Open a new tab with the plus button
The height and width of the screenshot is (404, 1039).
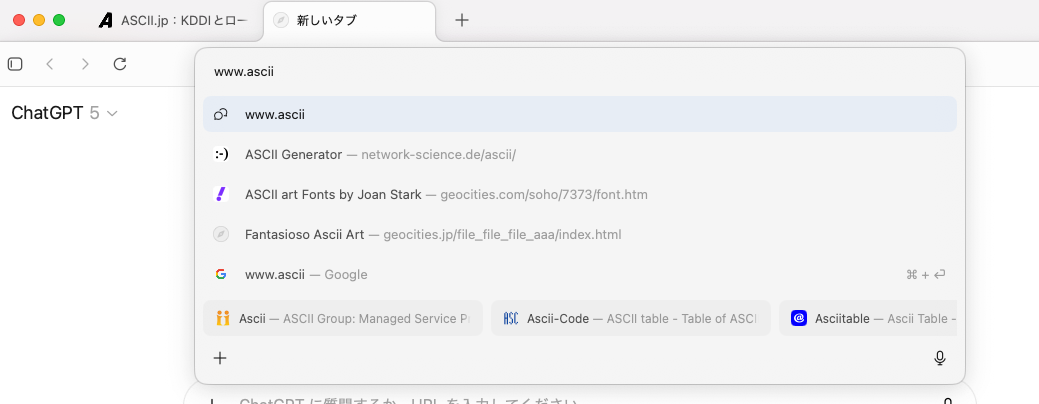(x=462, y=20)
